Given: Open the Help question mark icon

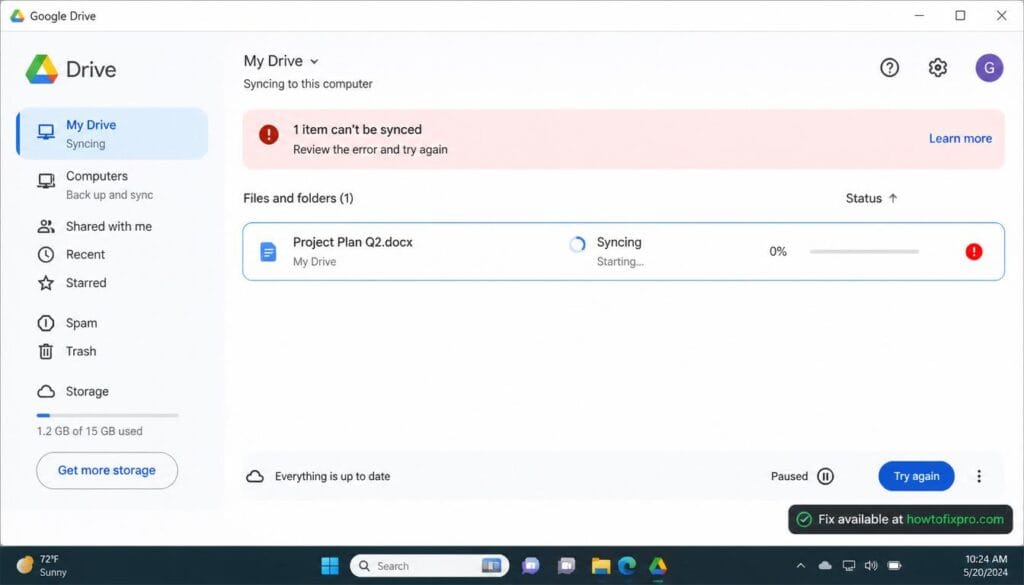Looking at the screenshot, I should (889, 67).
